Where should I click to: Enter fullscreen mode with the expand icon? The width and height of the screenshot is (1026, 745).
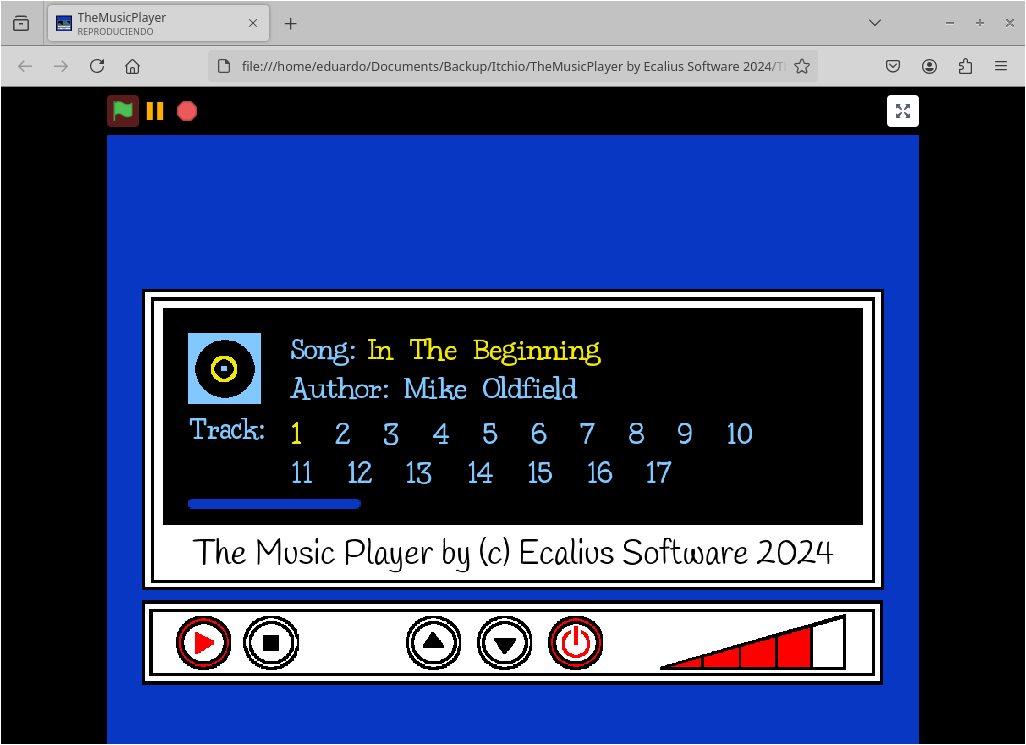pyautogui.click(x=902, y=111)
